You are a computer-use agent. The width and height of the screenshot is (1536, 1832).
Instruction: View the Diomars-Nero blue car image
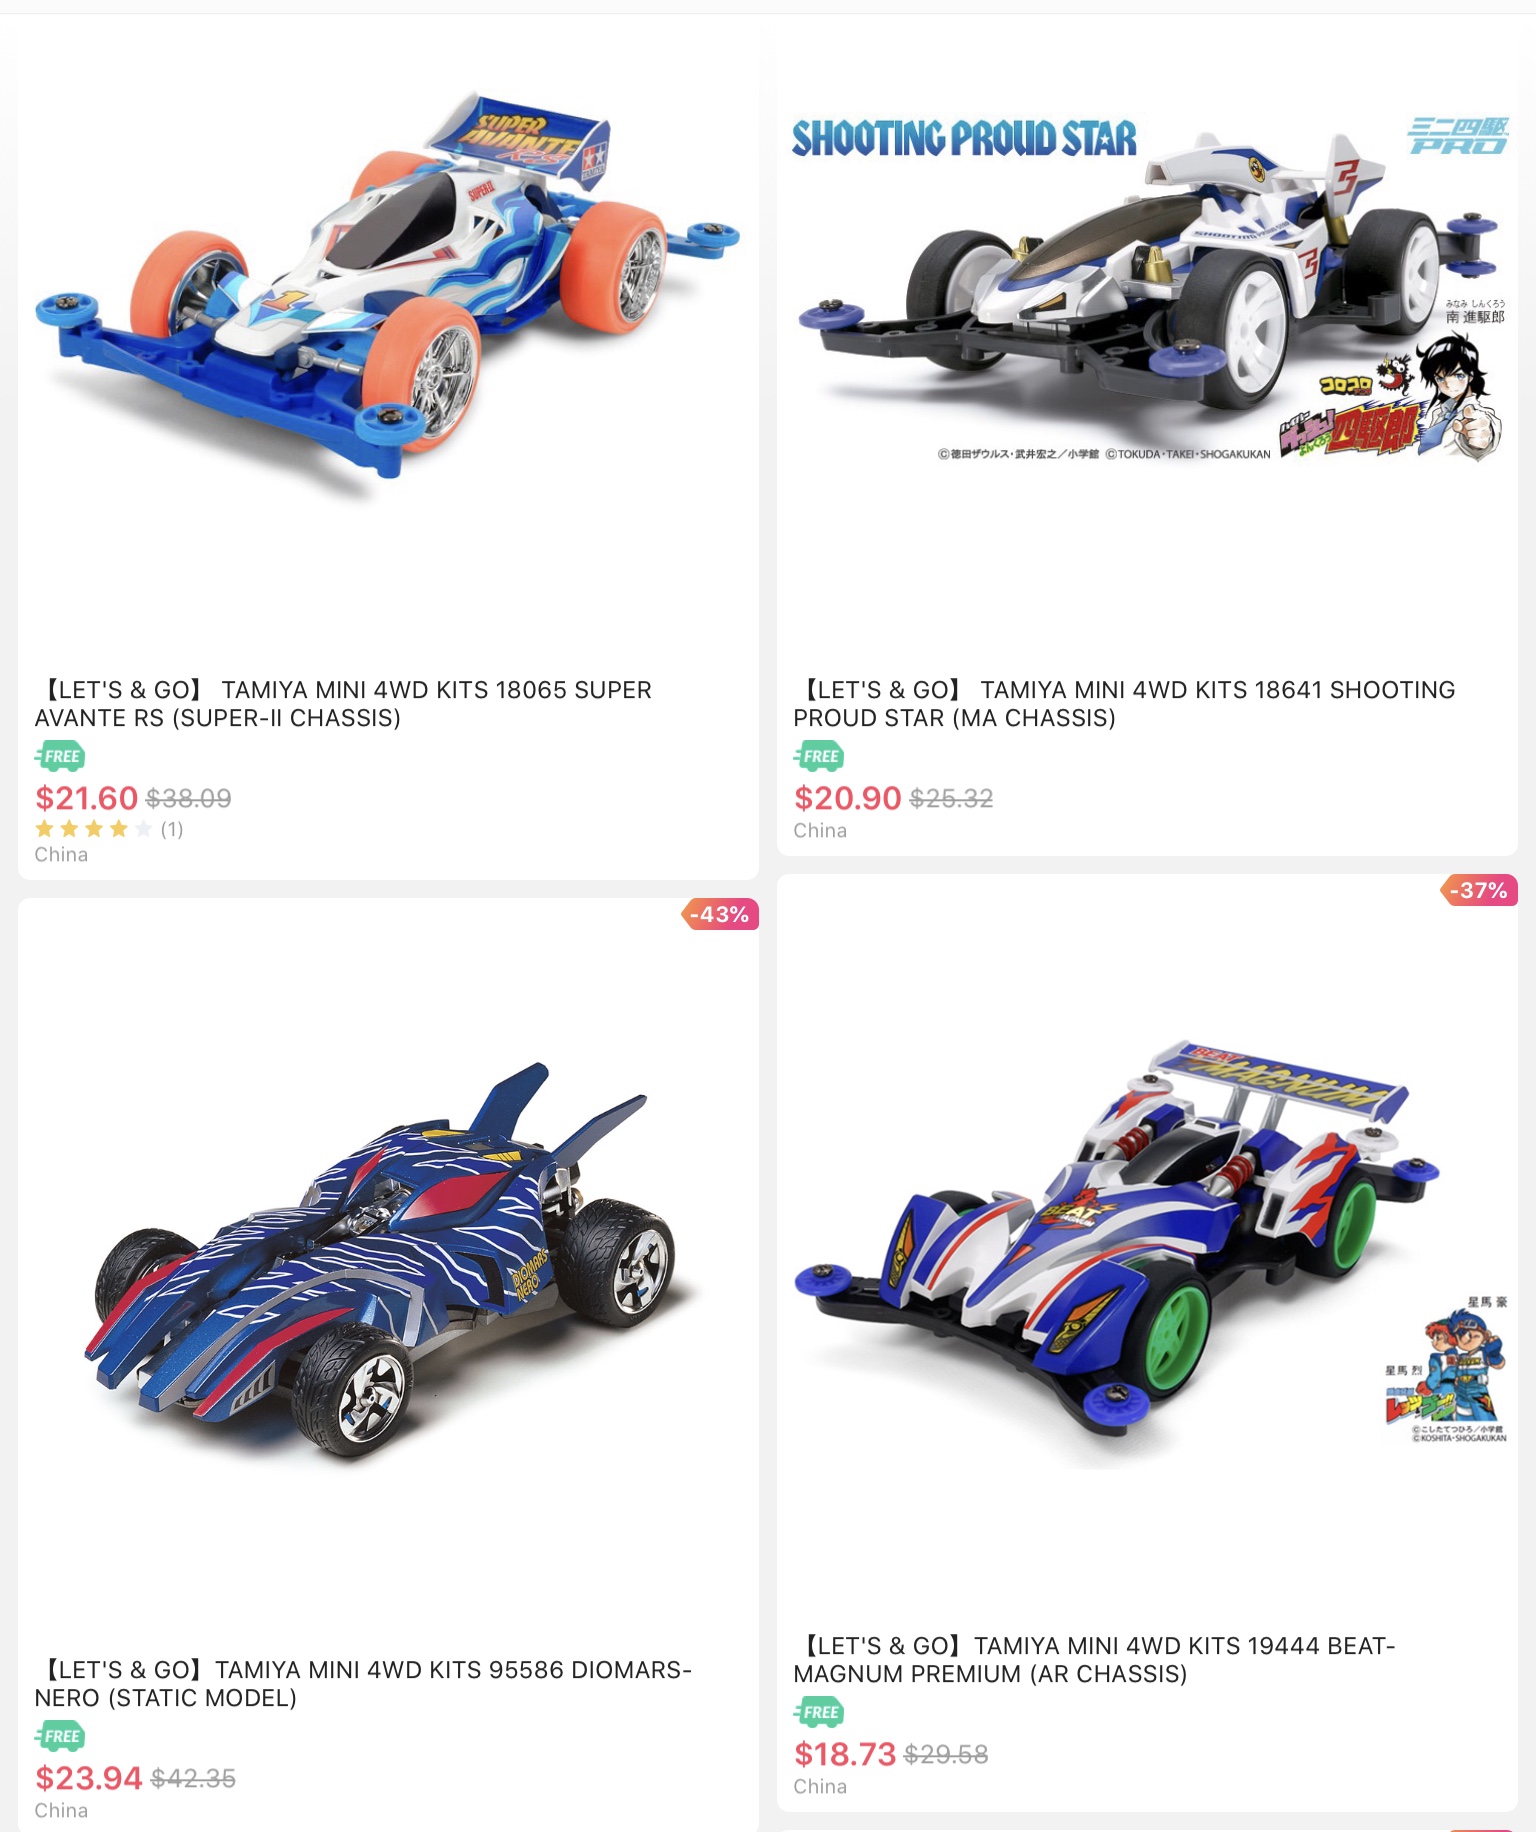[388, 1260]
